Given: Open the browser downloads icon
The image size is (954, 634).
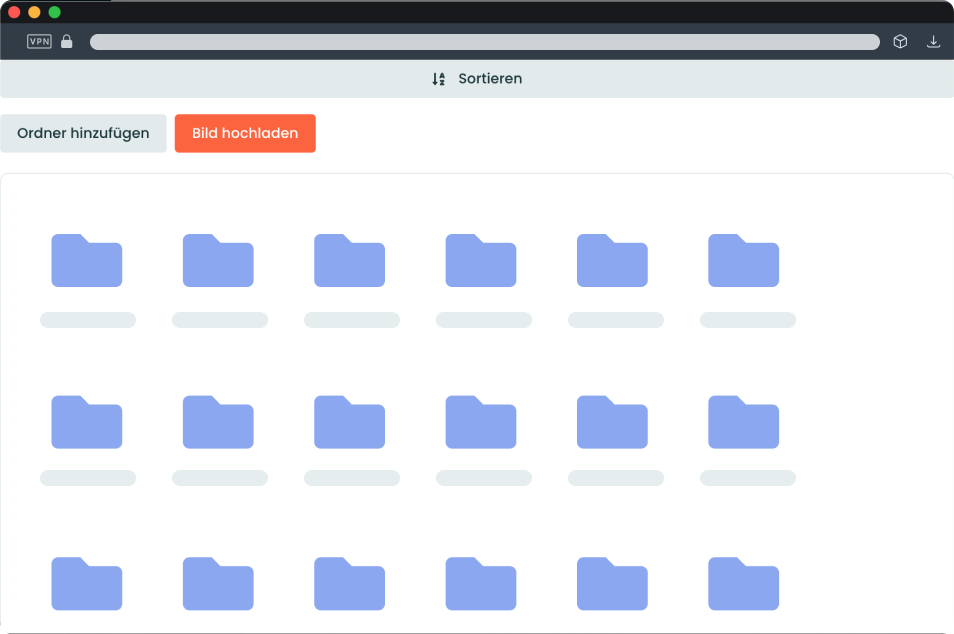Looking at the screenshot, I should 933,41.
